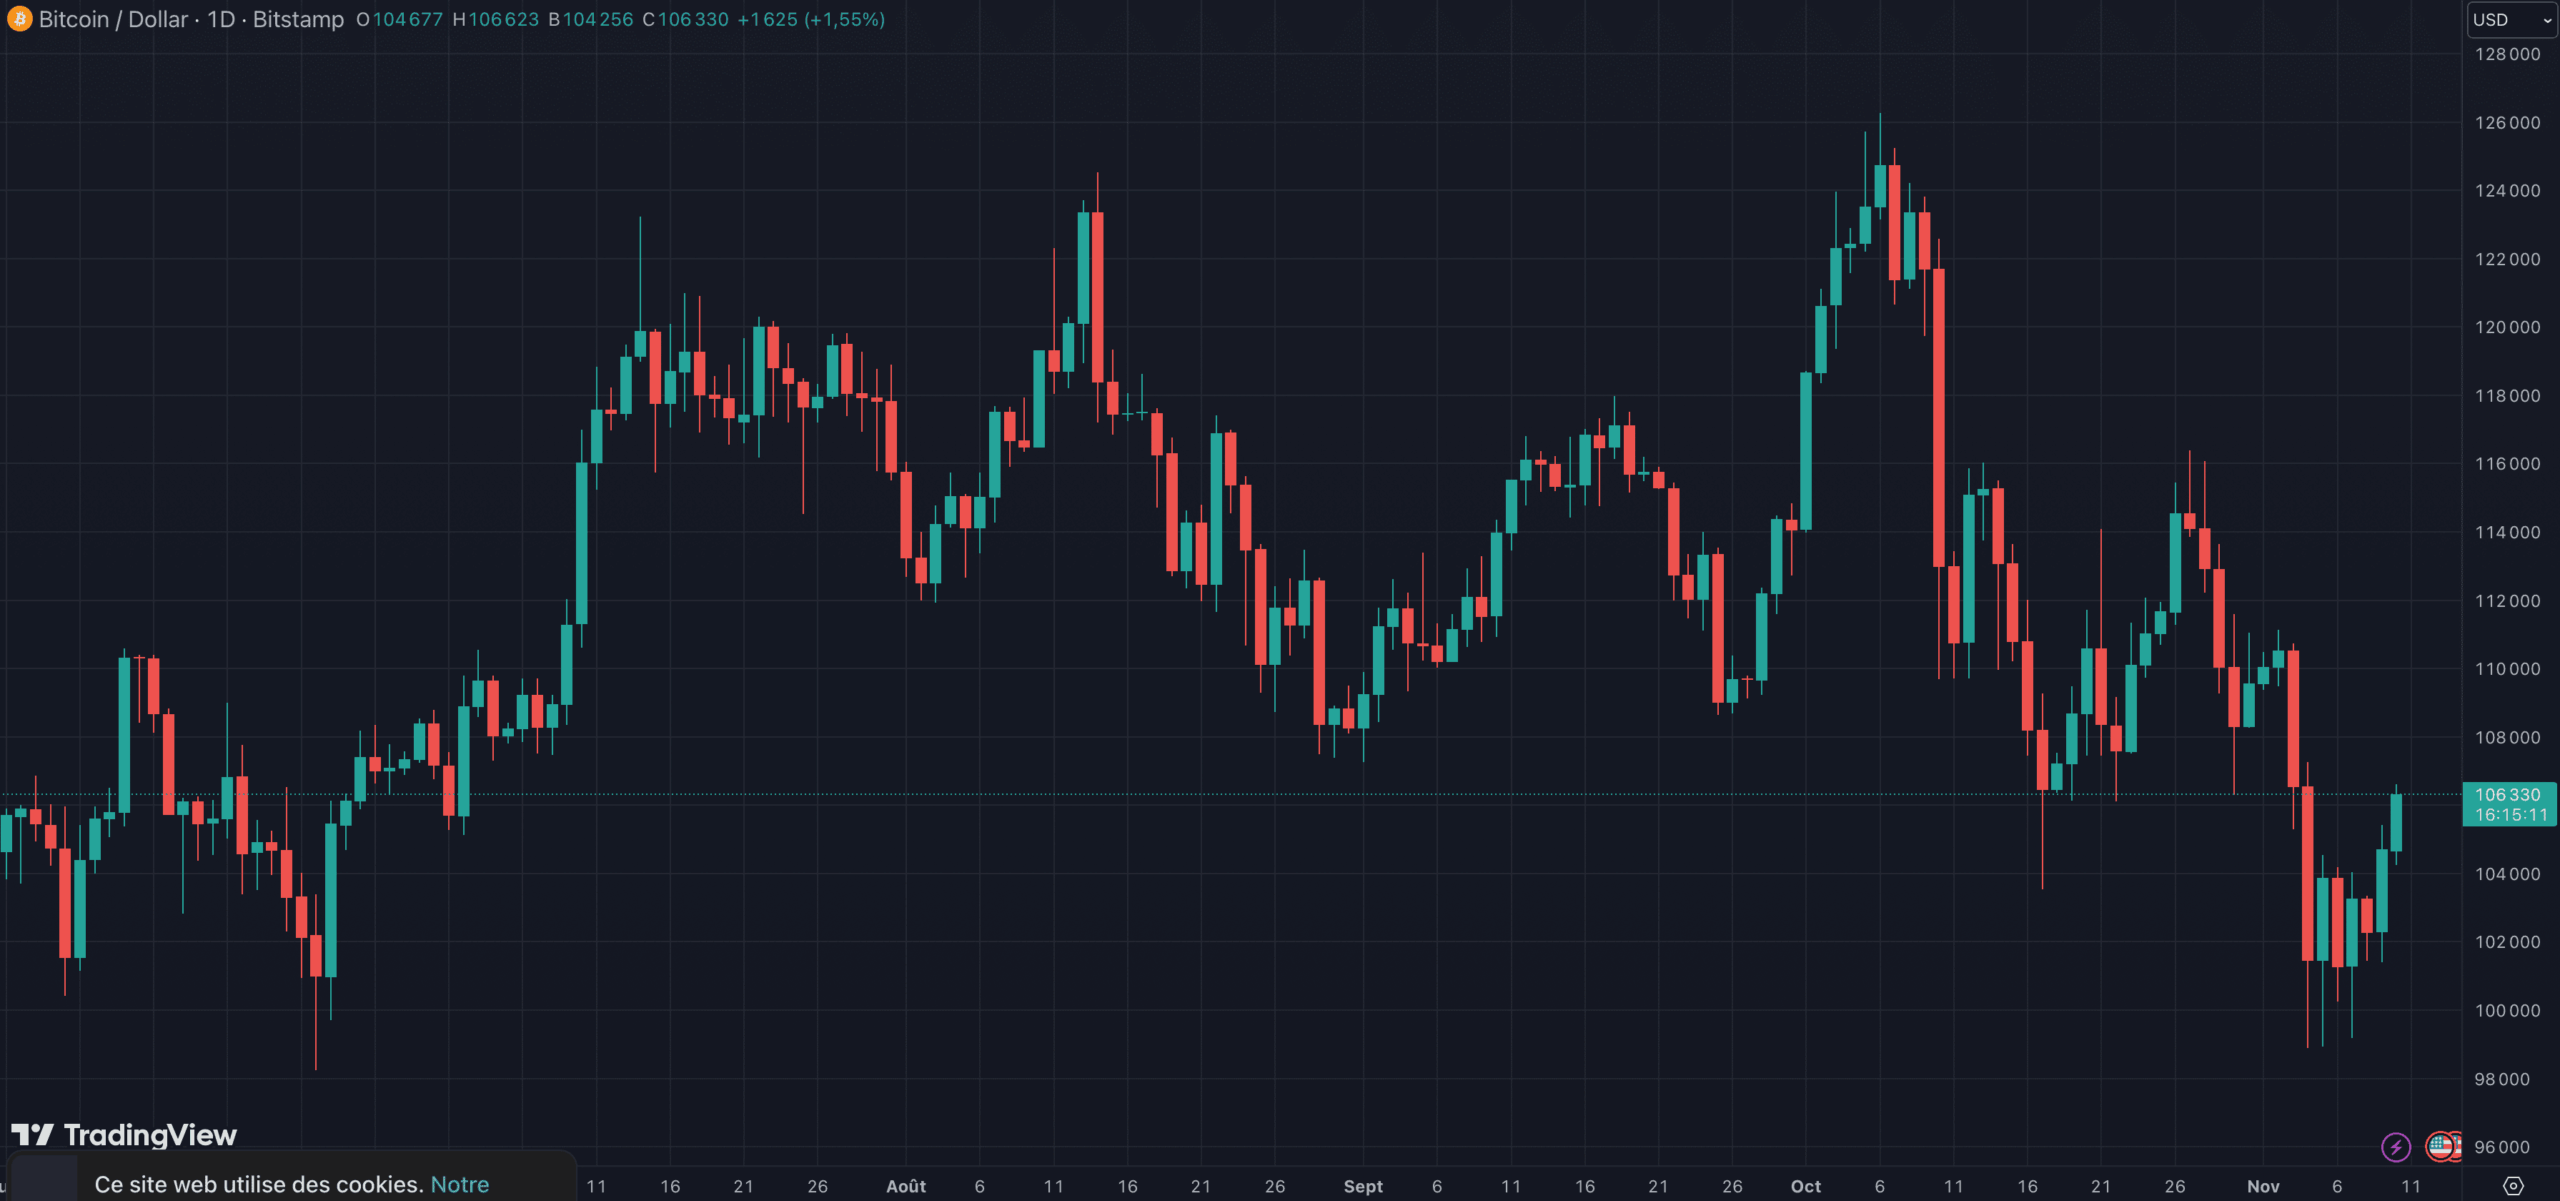This screenshot has height=1201, width=2560.
Task: Click the Bitstamp exchange name in the legend
Action: [297, 19]
